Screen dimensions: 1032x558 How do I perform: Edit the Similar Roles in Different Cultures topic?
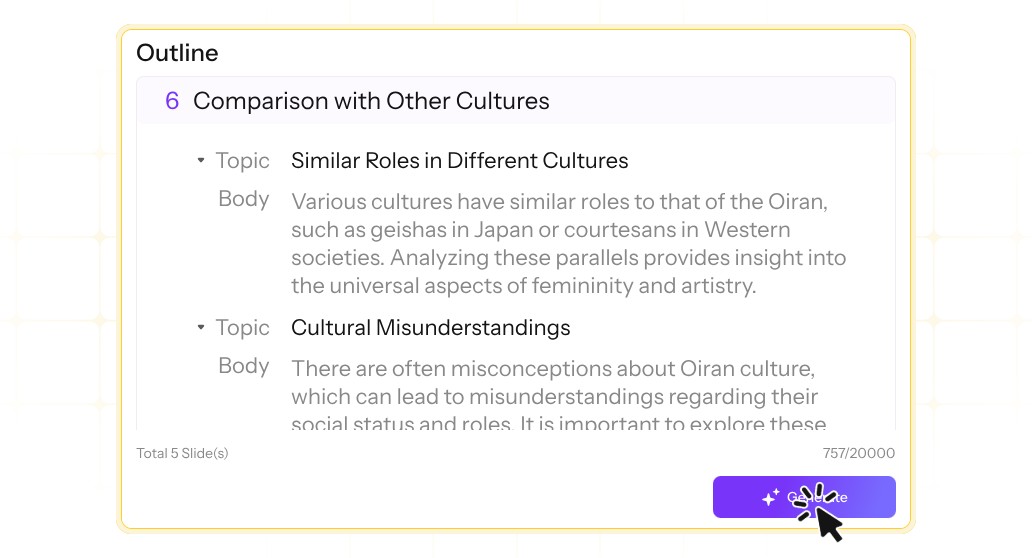459,160
